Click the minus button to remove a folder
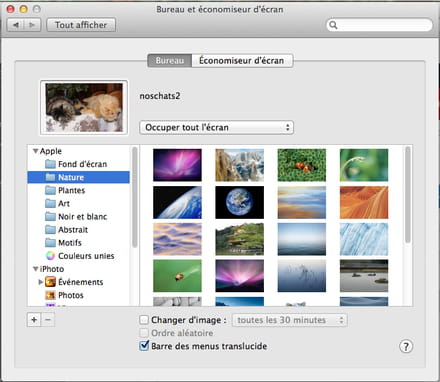This screenshot has height=382, width=440. [48, 320]
